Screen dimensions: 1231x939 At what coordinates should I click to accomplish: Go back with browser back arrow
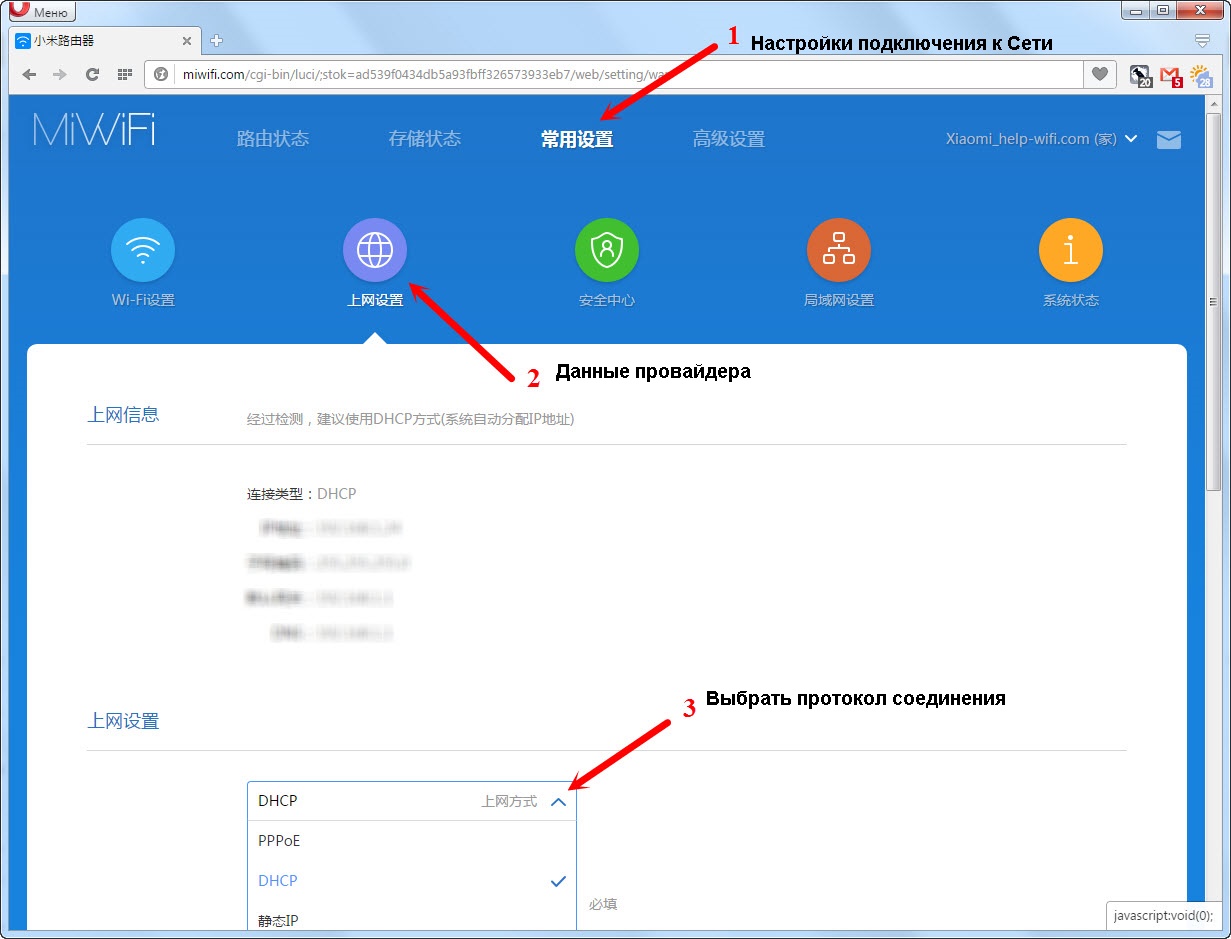(29, 74)
